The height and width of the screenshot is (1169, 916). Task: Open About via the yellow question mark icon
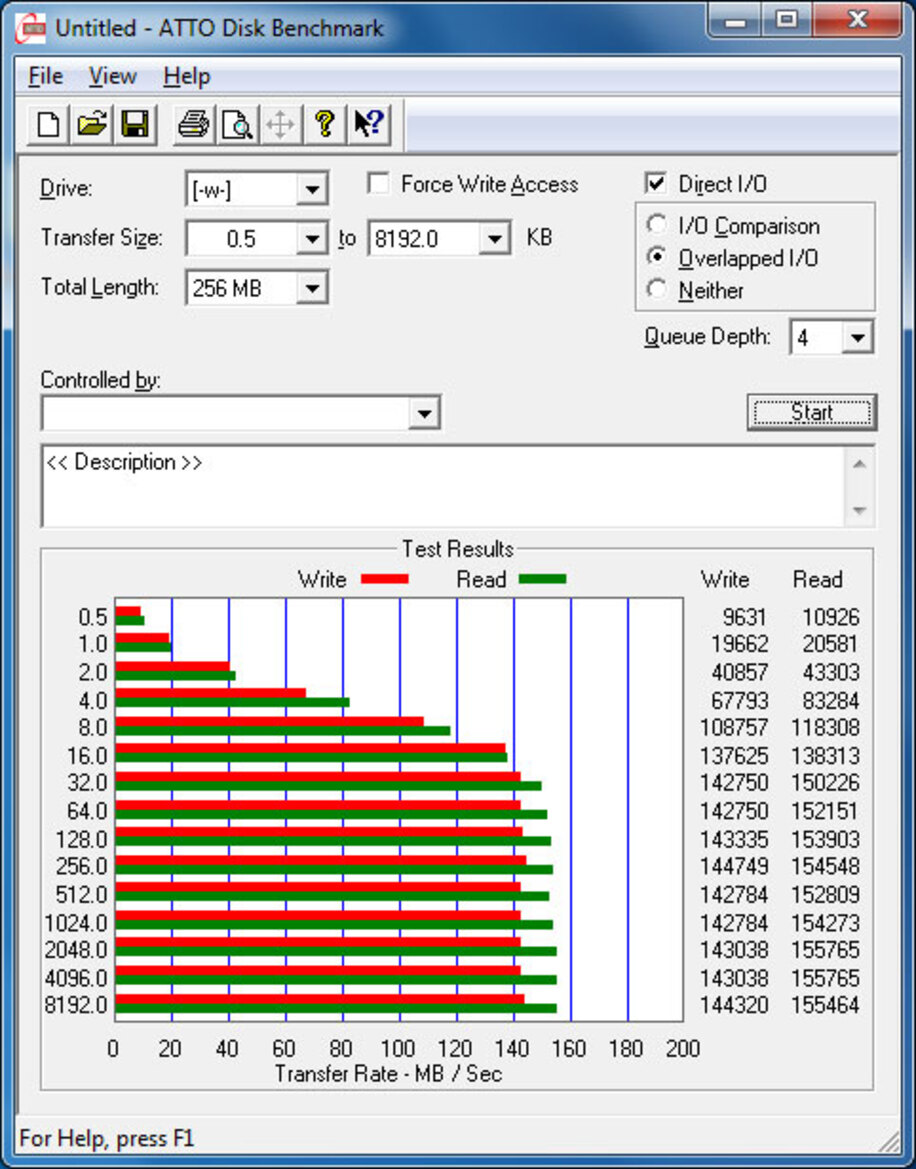[x=324, y=124]
